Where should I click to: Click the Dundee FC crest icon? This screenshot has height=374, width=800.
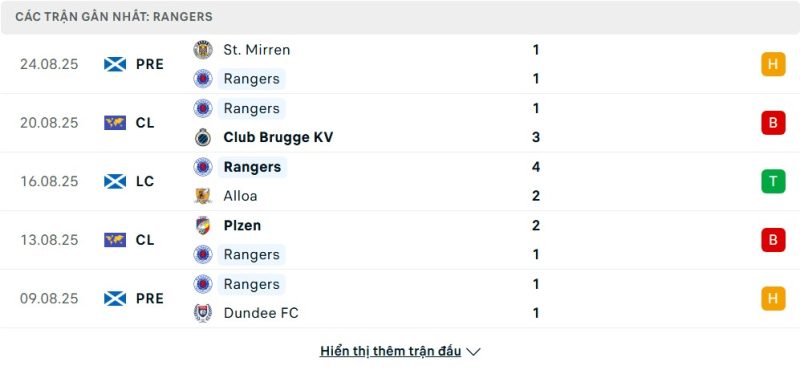[x=203, y=313]
